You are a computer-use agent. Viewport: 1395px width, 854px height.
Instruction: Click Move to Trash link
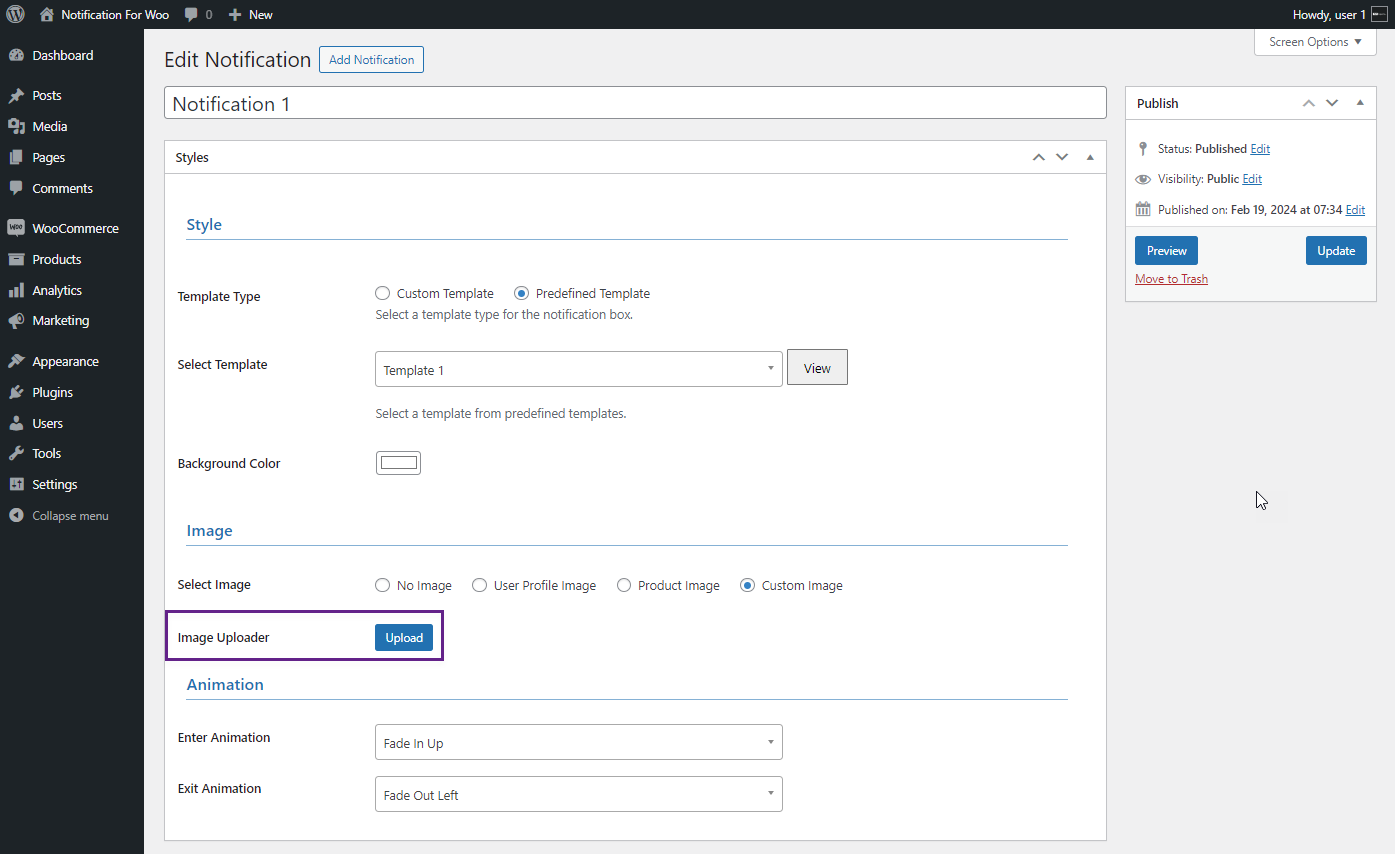pyautogui.click(x=1171, y=279)
